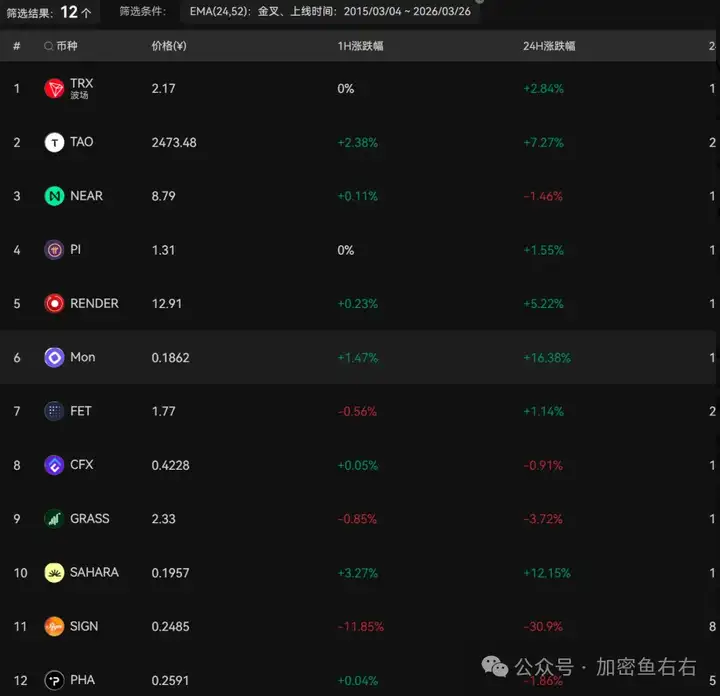This screenshot has height=696, width=720.
Task: Click the search icon beside 币种
Action: click(48, 46)
